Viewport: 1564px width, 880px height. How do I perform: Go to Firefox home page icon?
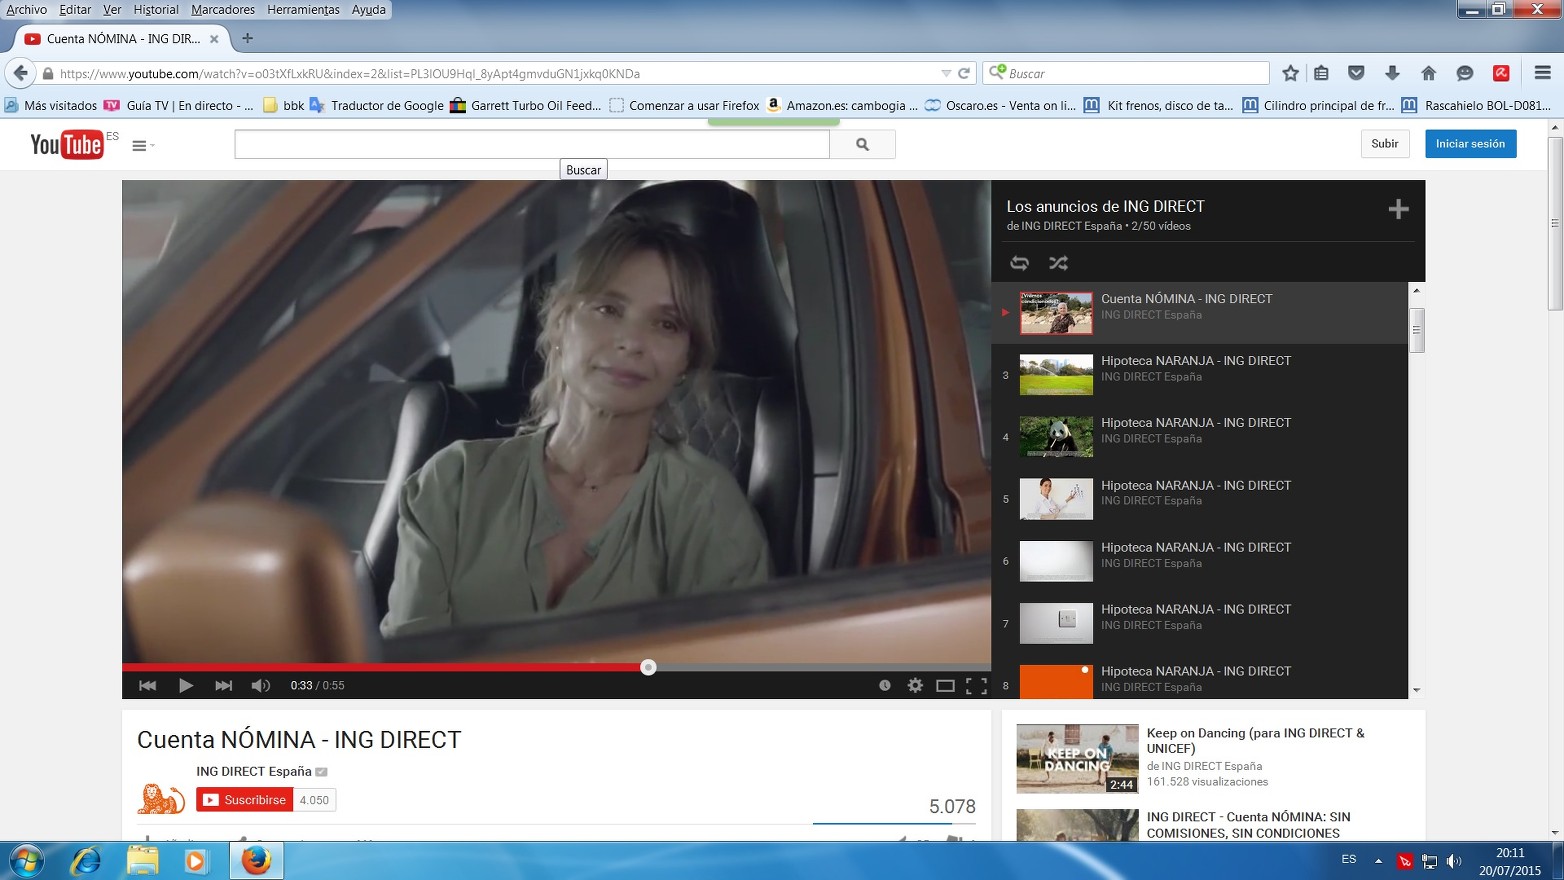pos(1428,73)
